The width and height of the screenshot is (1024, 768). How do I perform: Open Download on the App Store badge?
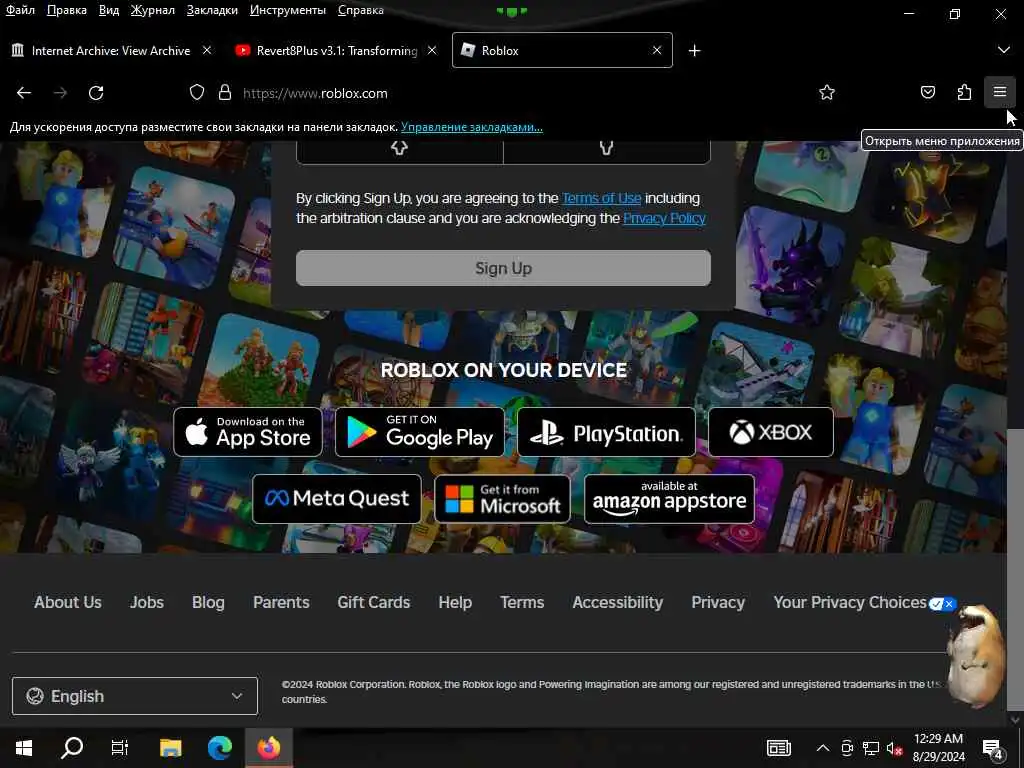248,432
